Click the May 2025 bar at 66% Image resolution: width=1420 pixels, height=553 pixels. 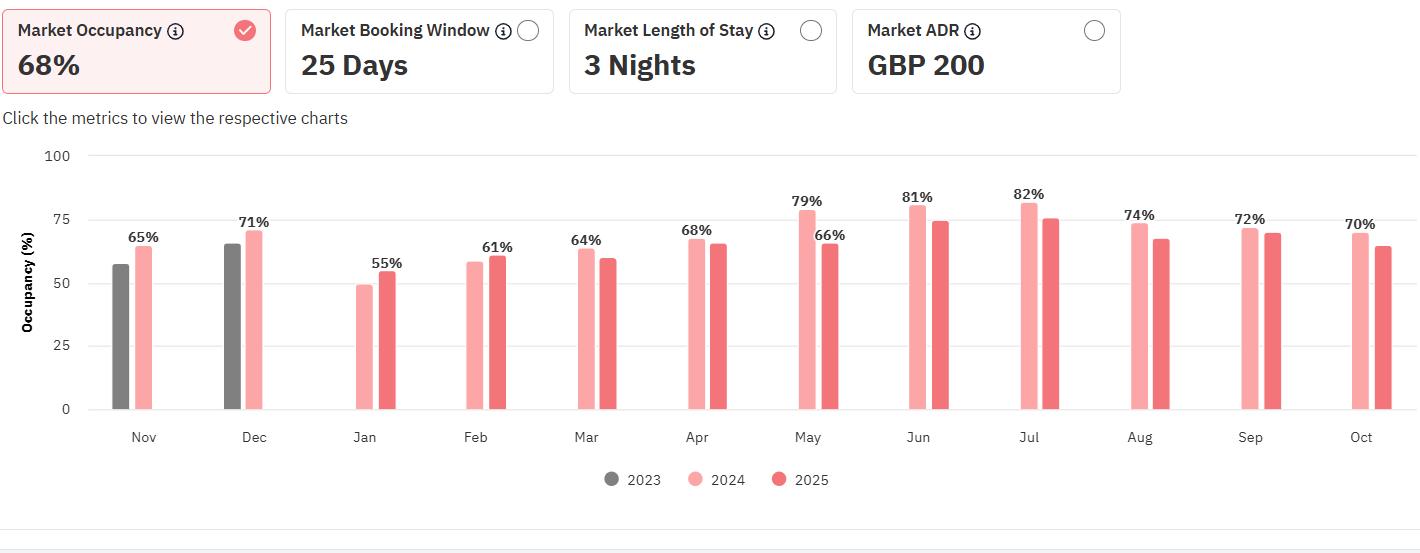point(830,327)
